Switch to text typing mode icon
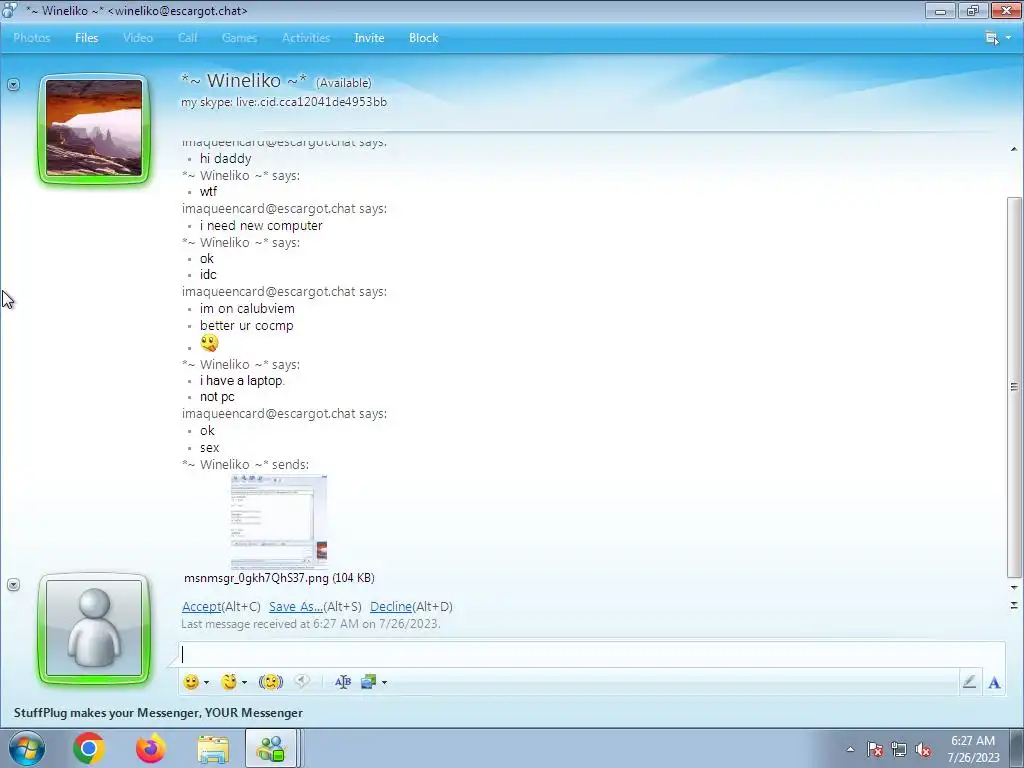 (994, 682)
